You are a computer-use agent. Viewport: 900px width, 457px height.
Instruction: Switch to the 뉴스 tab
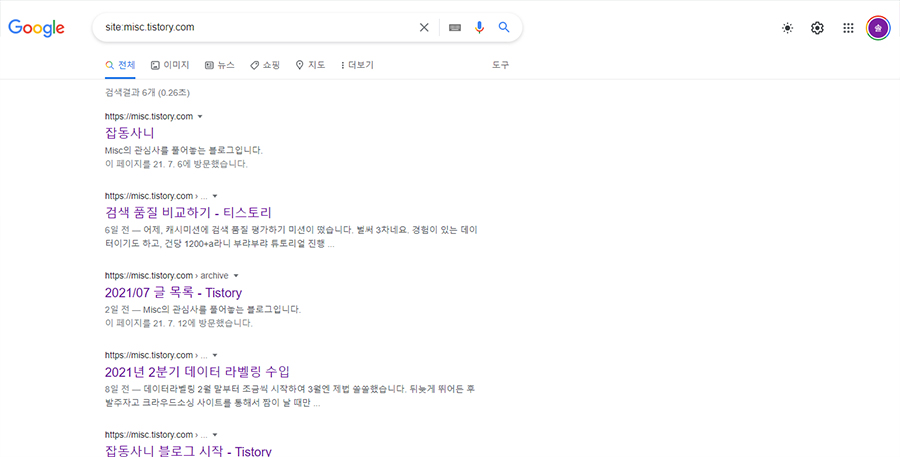click(x=220, y=65)
